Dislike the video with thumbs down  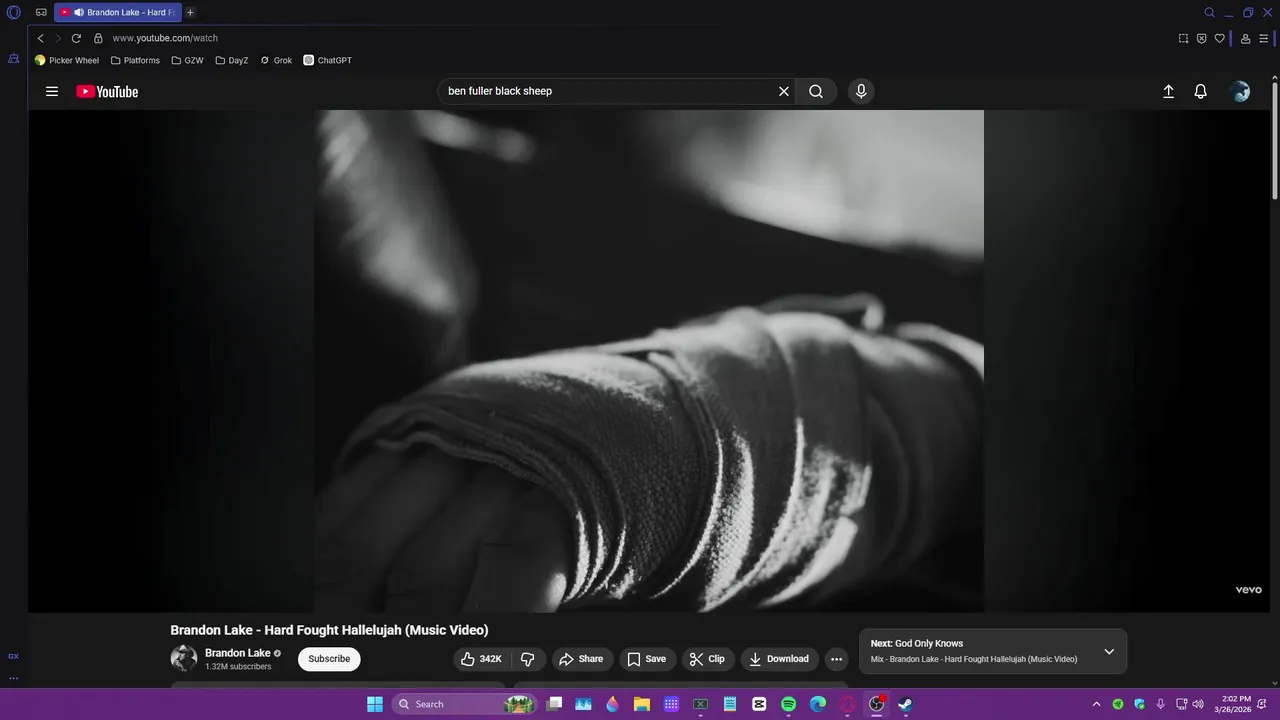tap(528, 659)
